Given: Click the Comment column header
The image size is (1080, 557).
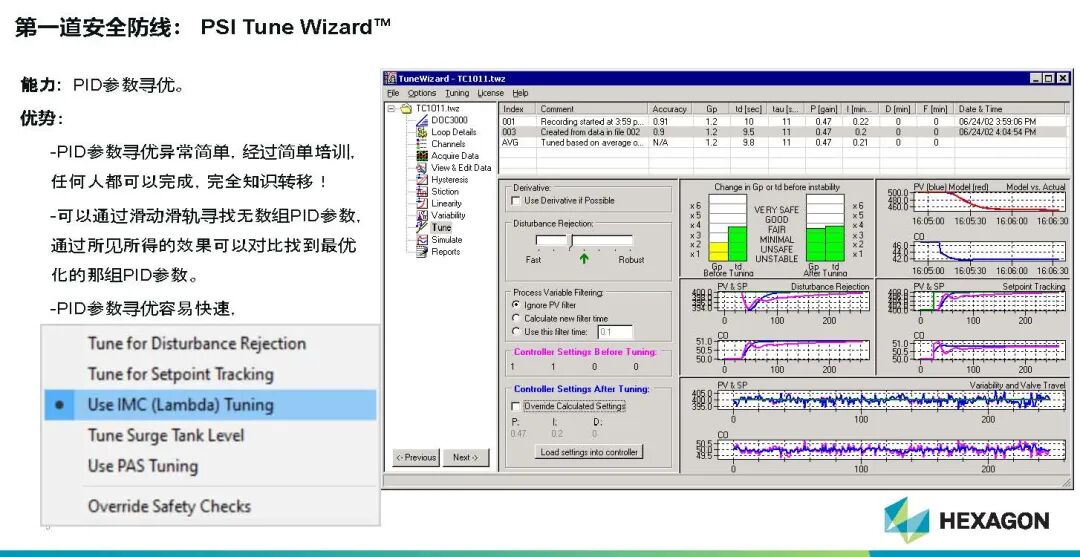Looking at the screenshot, I should (592, 109).
